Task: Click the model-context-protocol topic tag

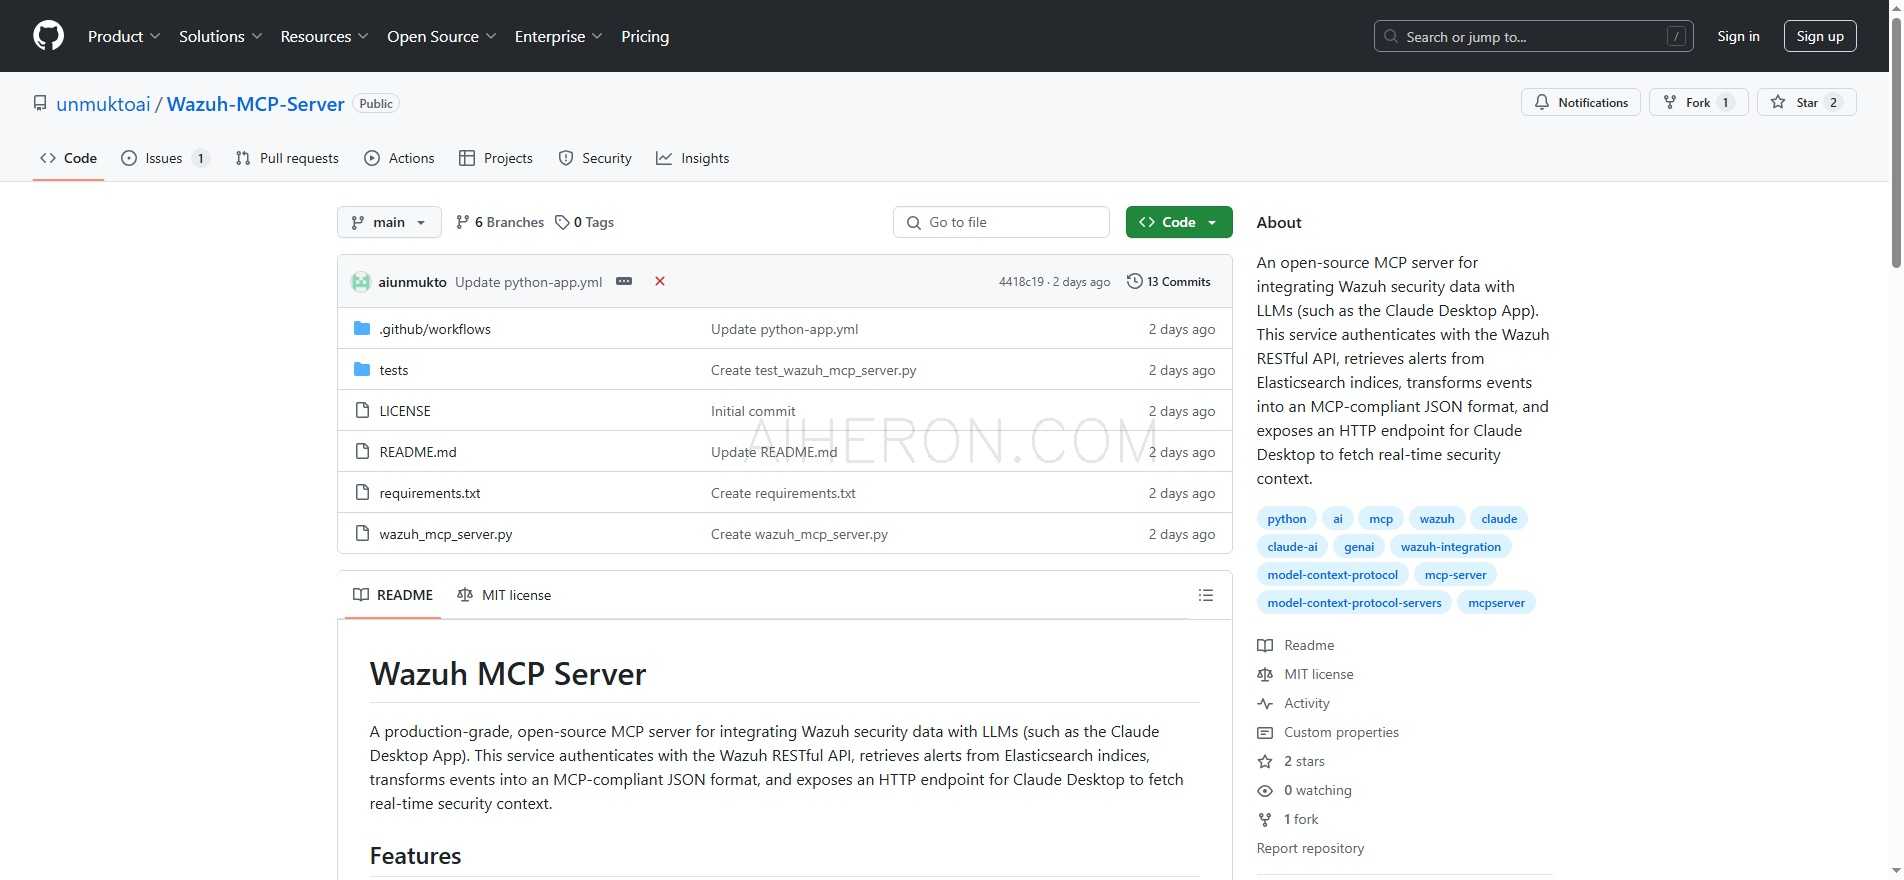Action: [1332, 574]
